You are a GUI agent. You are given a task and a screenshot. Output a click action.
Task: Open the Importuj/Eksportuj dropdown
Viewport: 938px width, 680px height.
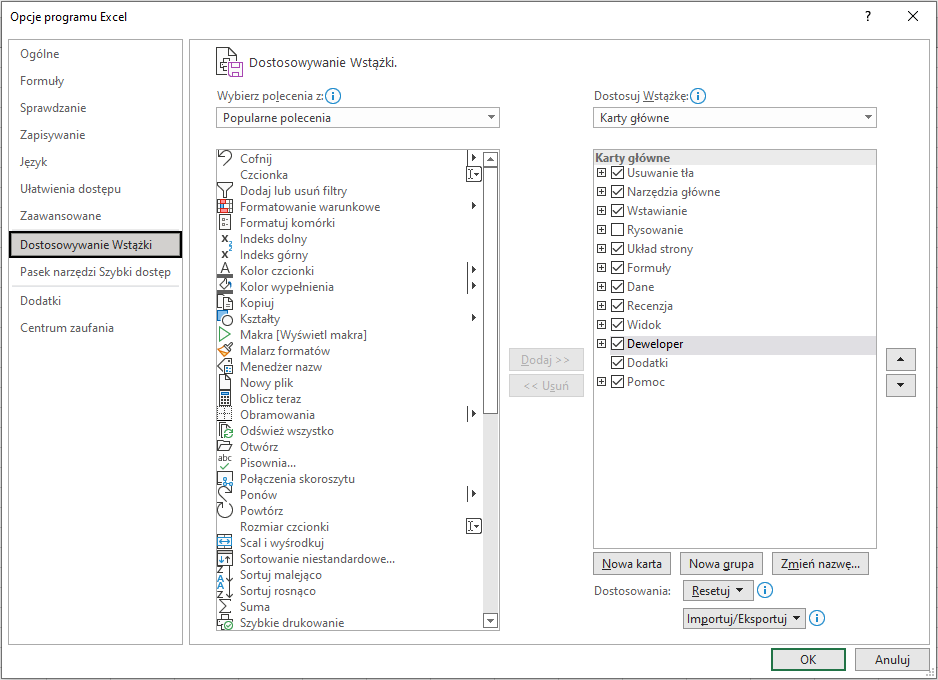coord(744,618)
